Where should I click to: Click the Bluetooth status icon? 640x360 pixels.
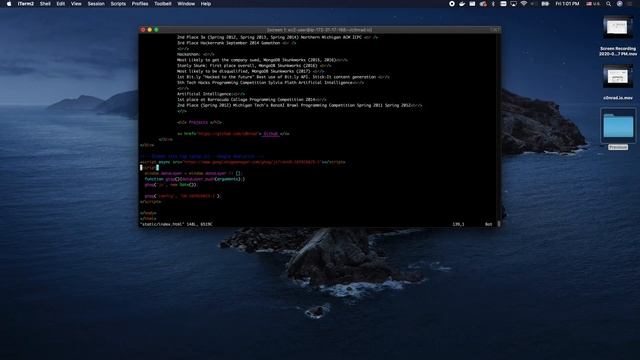click(493, 4)
